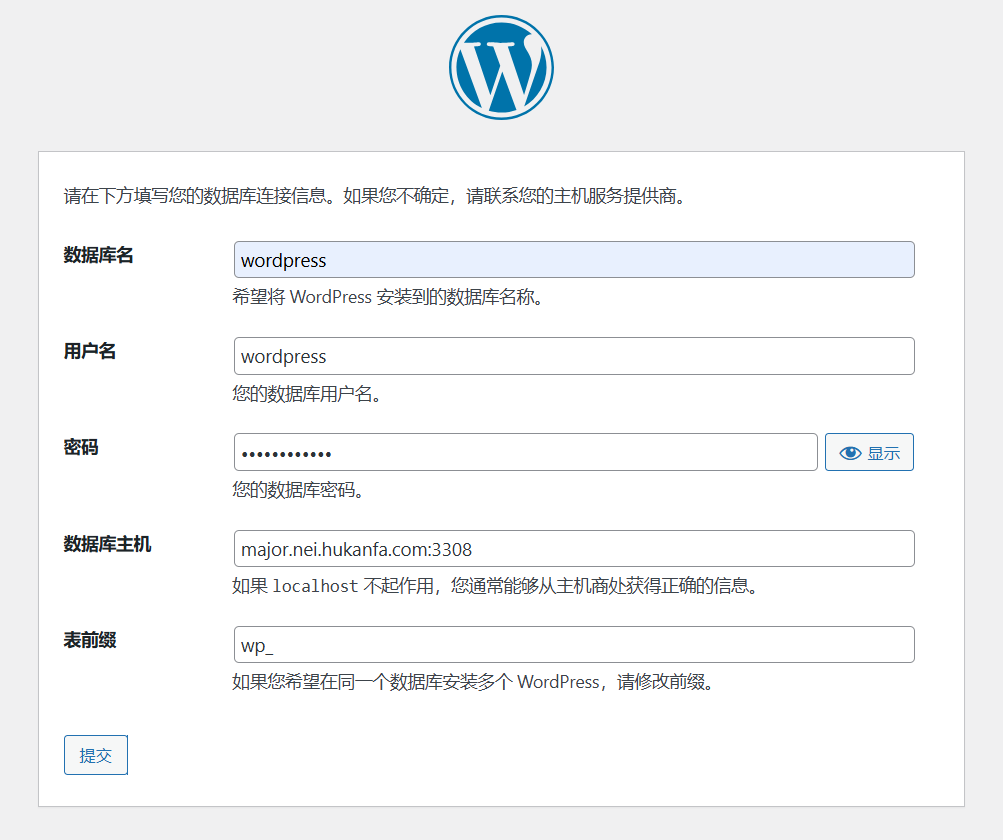Click the 表前缀 label

[90, 640]
